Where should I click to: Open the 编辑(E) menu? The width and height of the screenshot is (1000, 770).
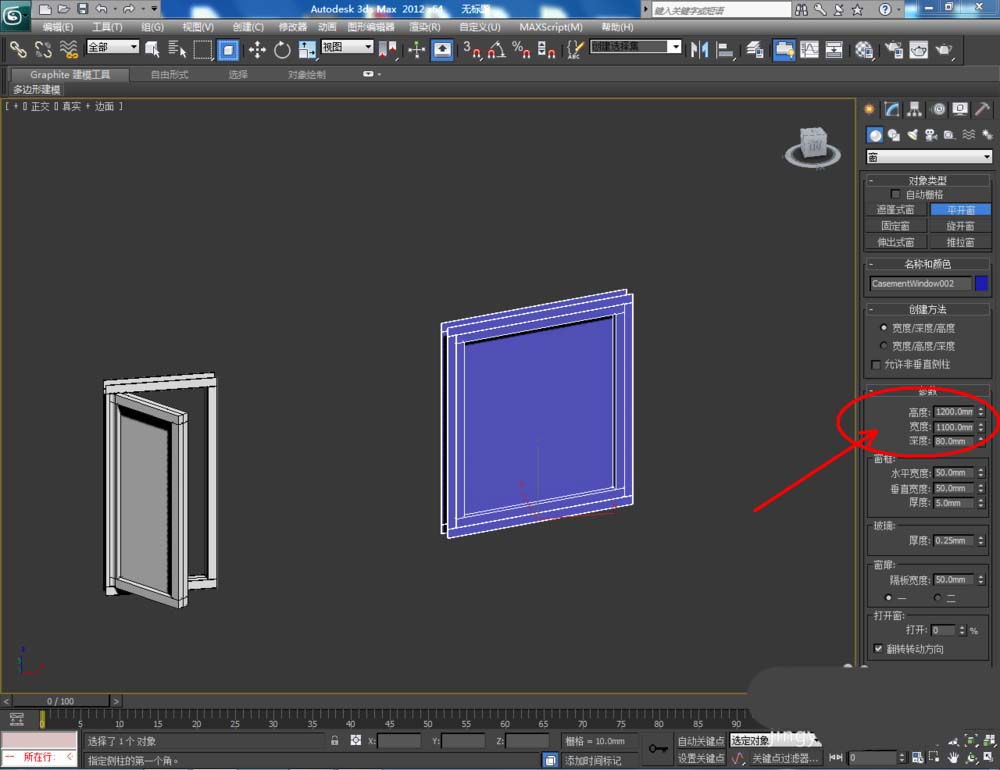click(x=57, y=27)
